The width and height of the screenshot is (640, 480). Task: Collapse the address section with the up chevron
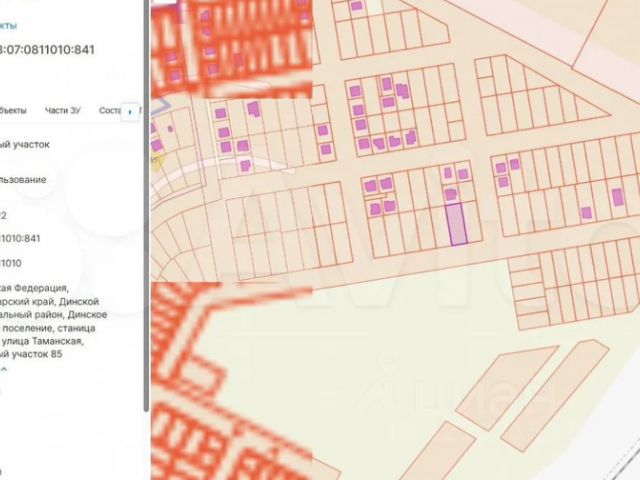[x=4, y=369]
